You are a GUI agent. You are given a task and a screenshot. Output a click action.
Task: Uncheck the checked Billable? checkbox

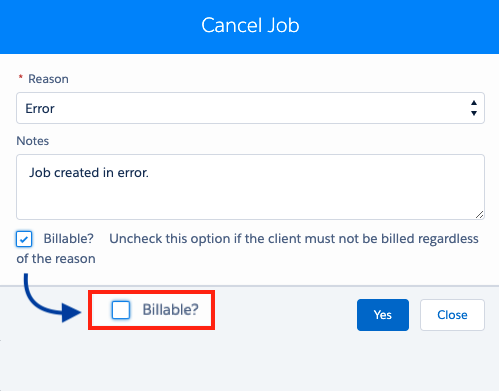coord(24,239)
